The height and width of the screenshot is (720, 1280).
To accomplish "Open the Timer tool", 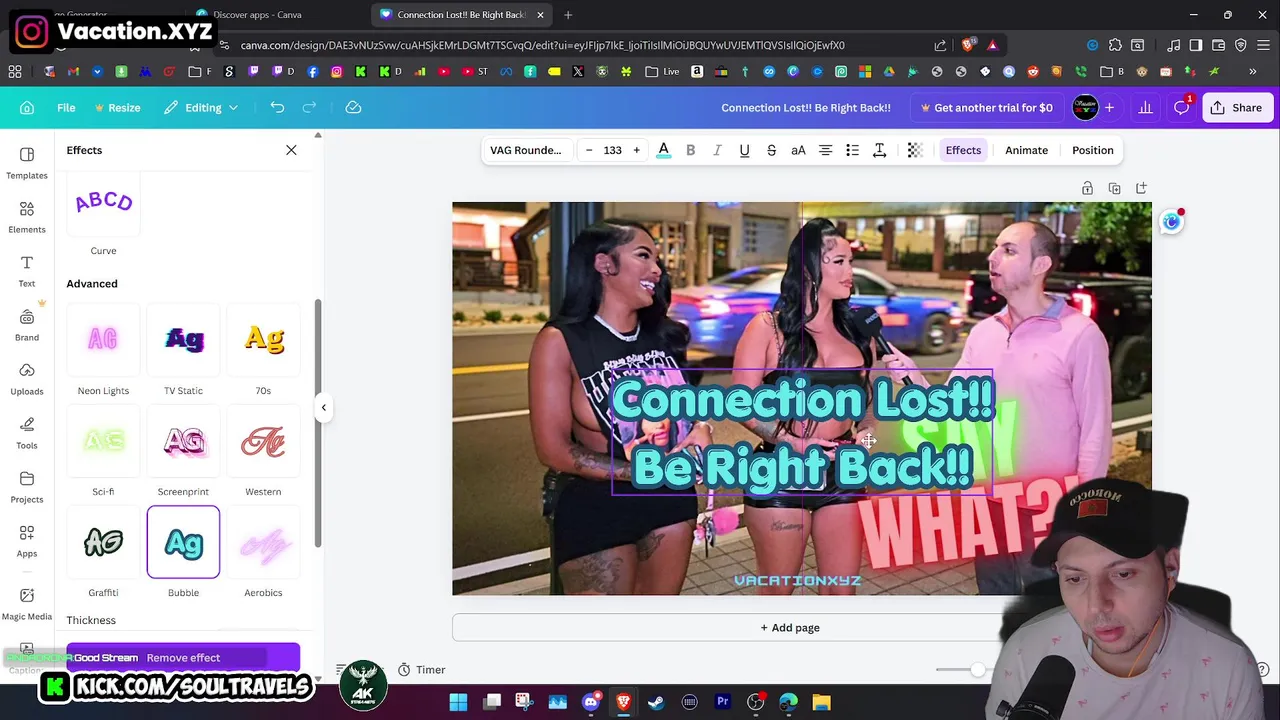I will click(x=421, y=669).
